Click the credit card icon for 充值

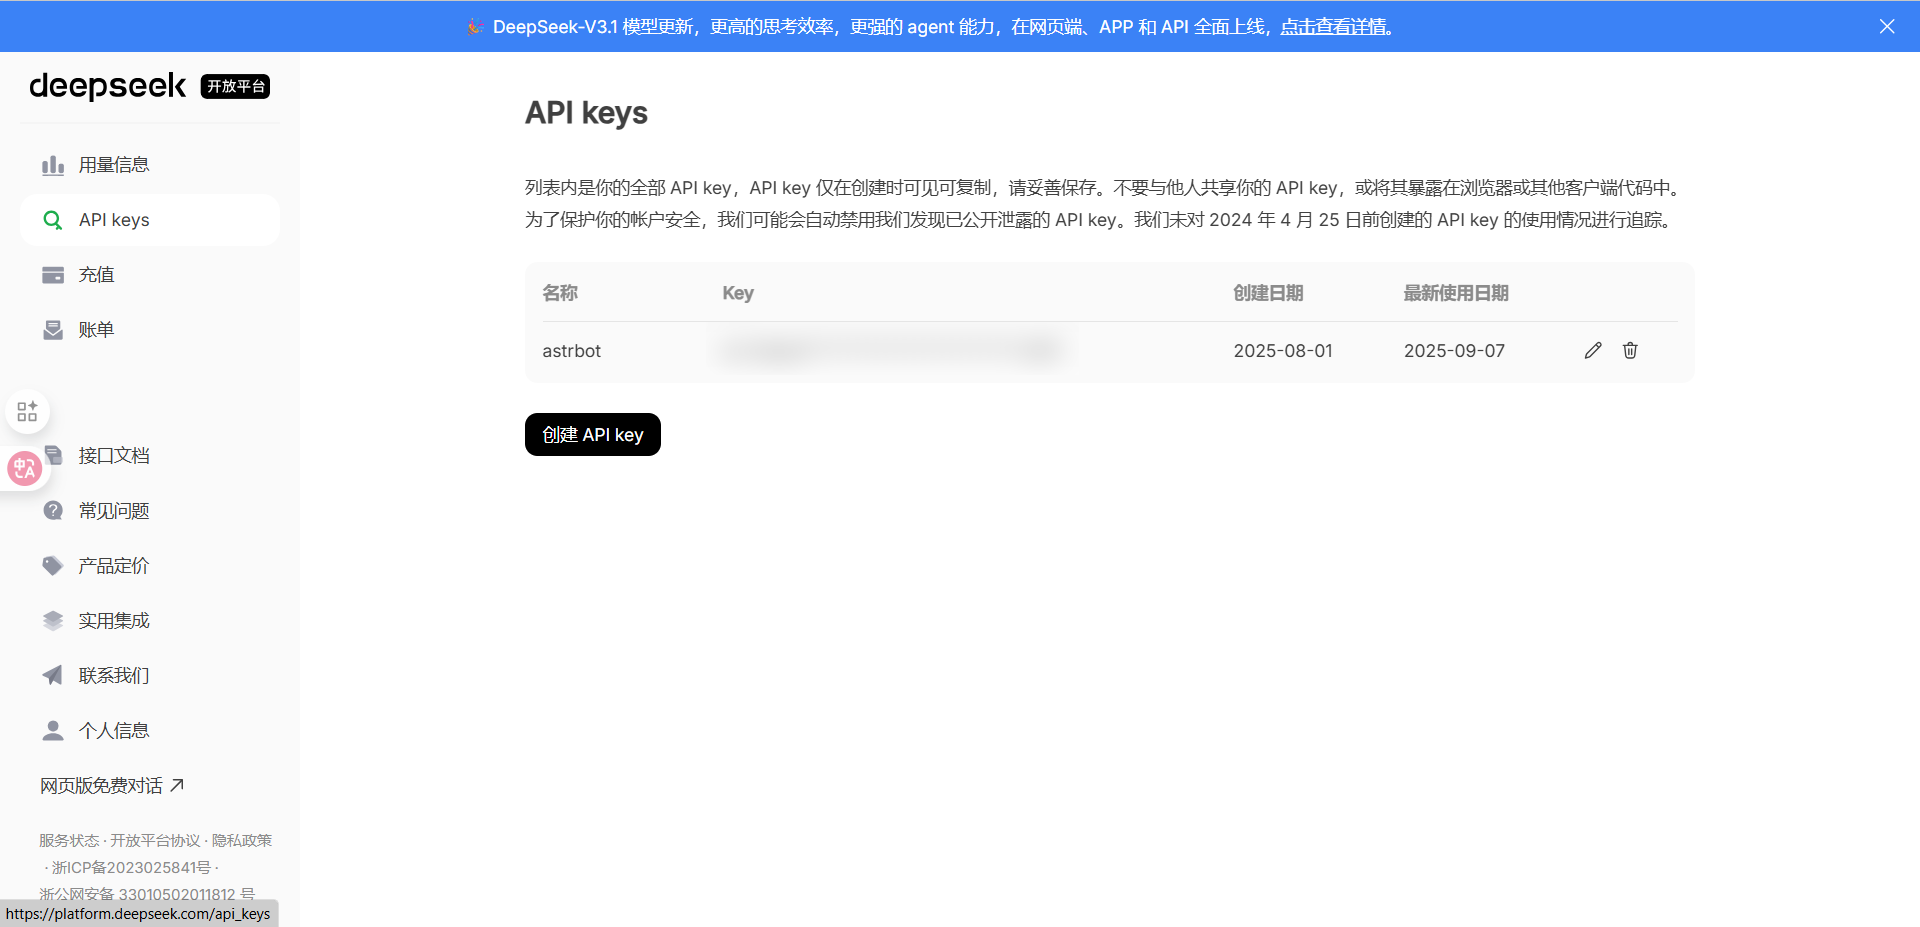click(x=53, y=275)
